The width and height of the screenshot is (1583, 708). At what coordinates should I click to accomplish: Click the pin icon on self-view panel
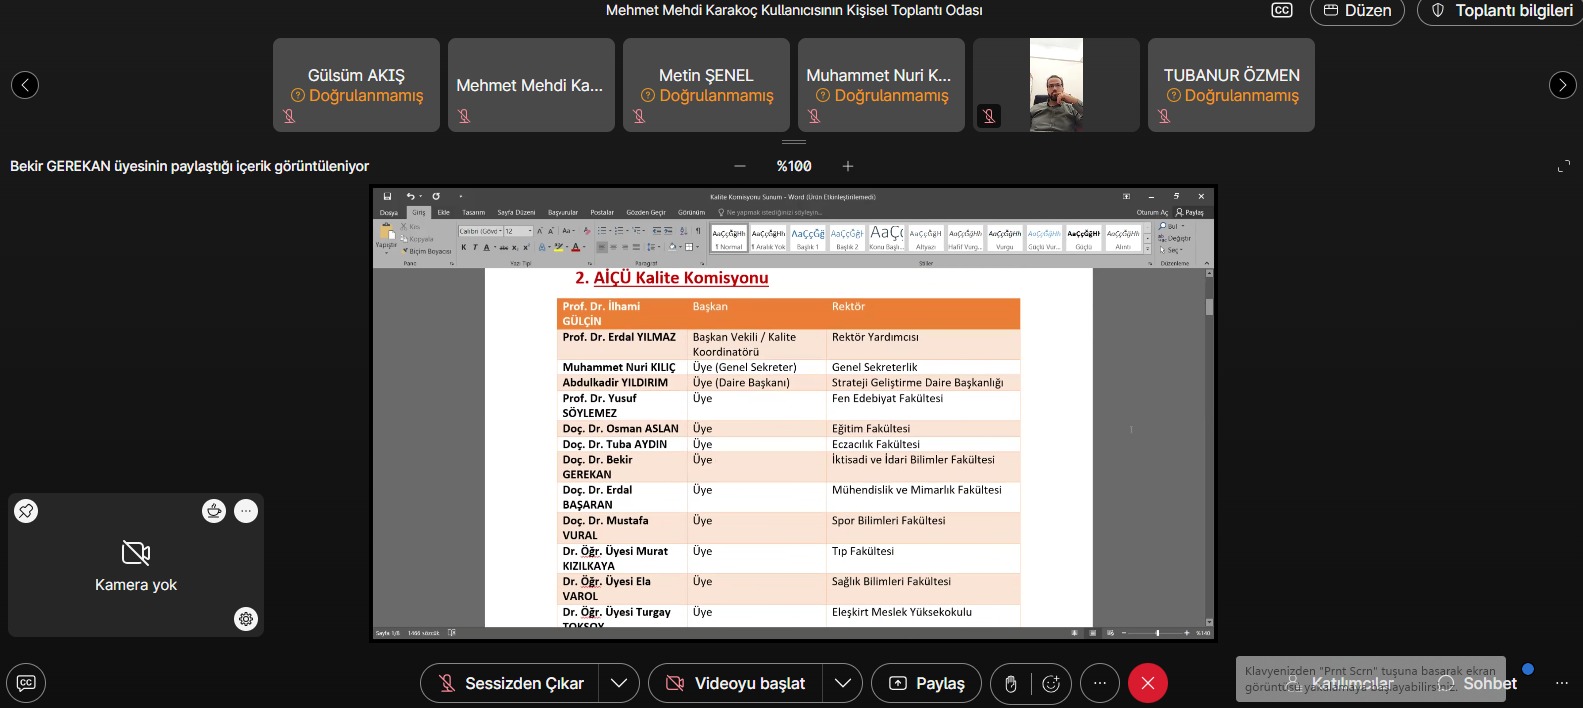(26, 511)
